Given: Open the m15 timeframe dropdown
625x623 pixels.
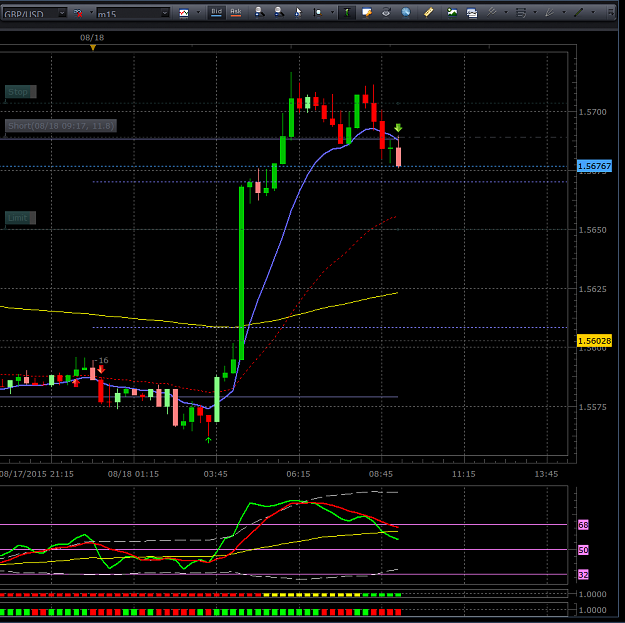Looking at the screenshot, I should 133,13.
